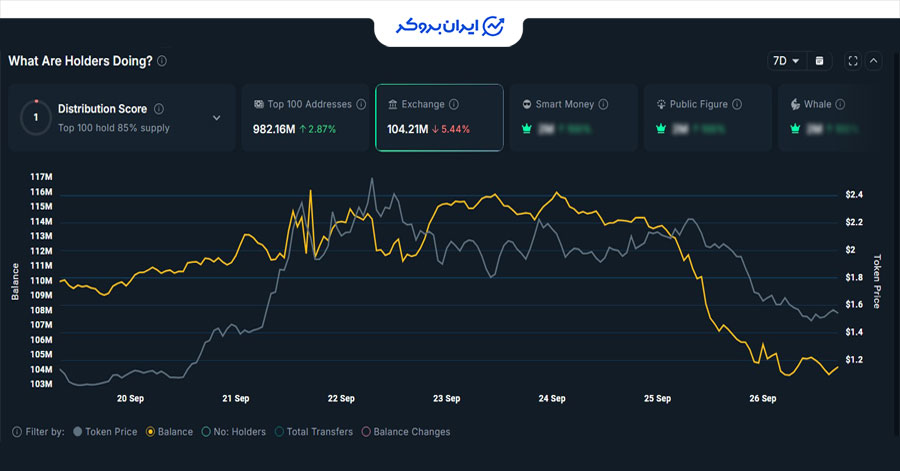900x471 pixels.
Task: Collapse the holders panel with up chevron
Action: coord(874,61)
